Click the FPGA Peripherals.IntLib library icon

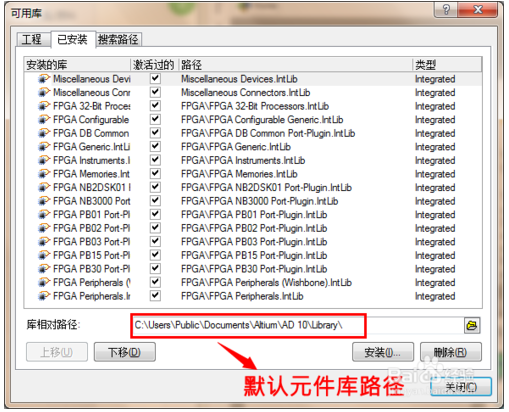pyautogui.click(x=43, y=296)
